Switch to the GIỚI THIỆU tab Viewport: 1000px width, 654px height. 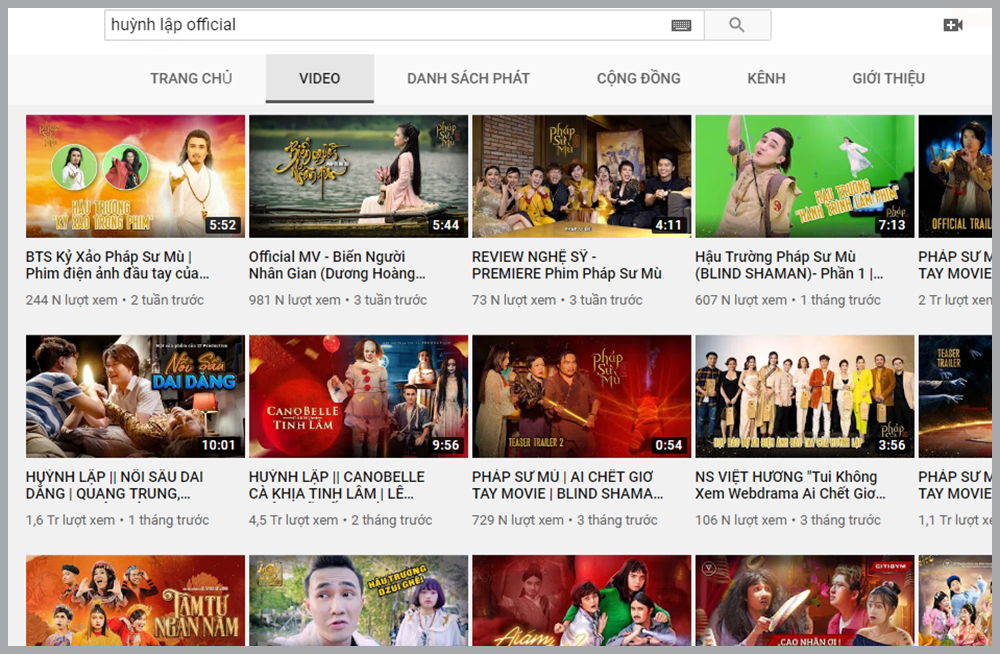pos(888,78)
